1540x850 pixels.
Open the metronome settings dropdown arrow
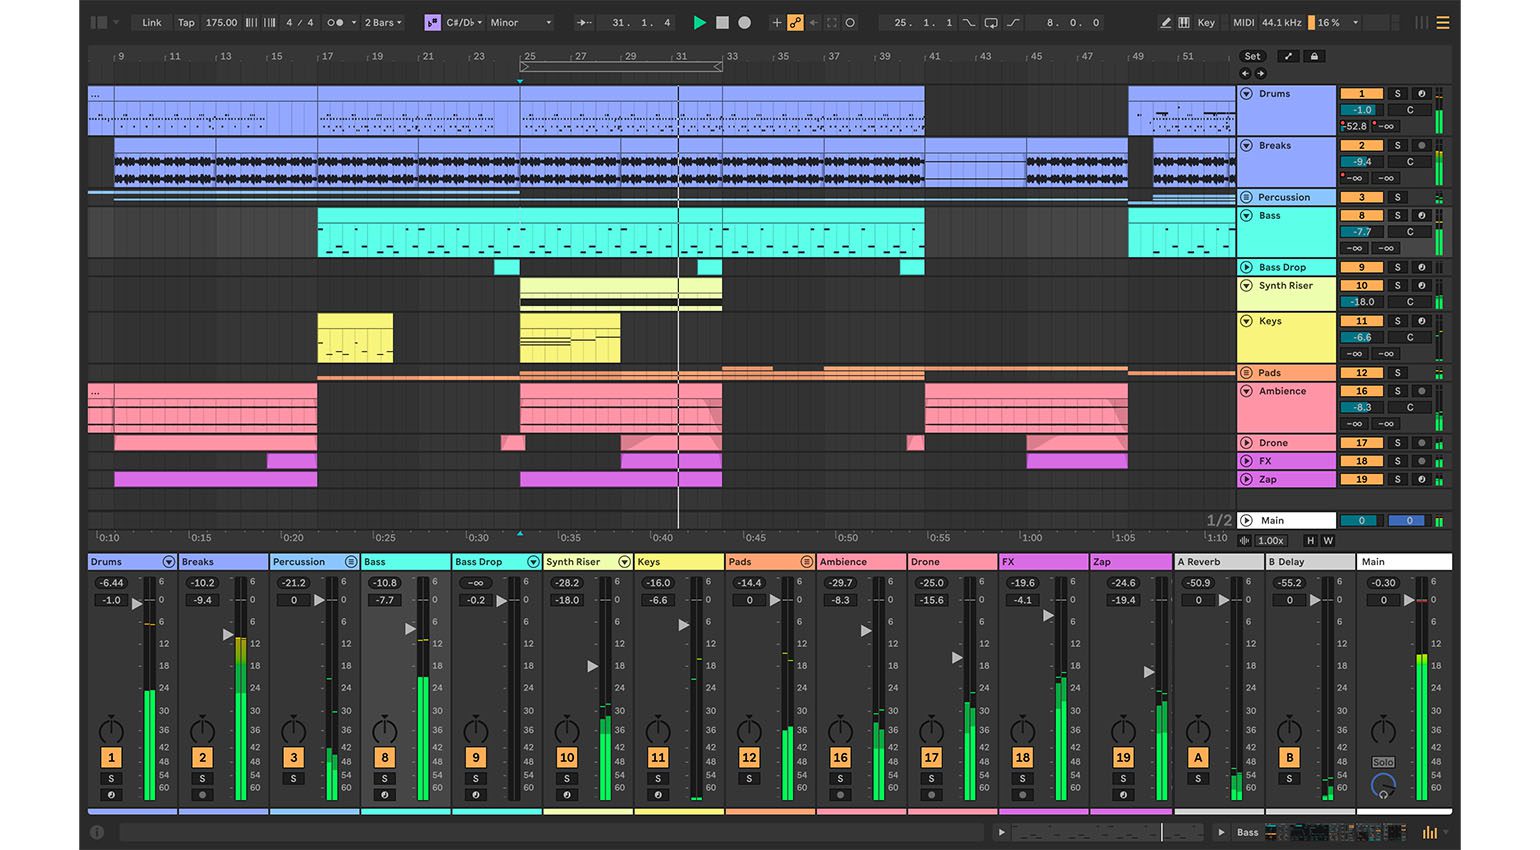[x=353, y=22]
